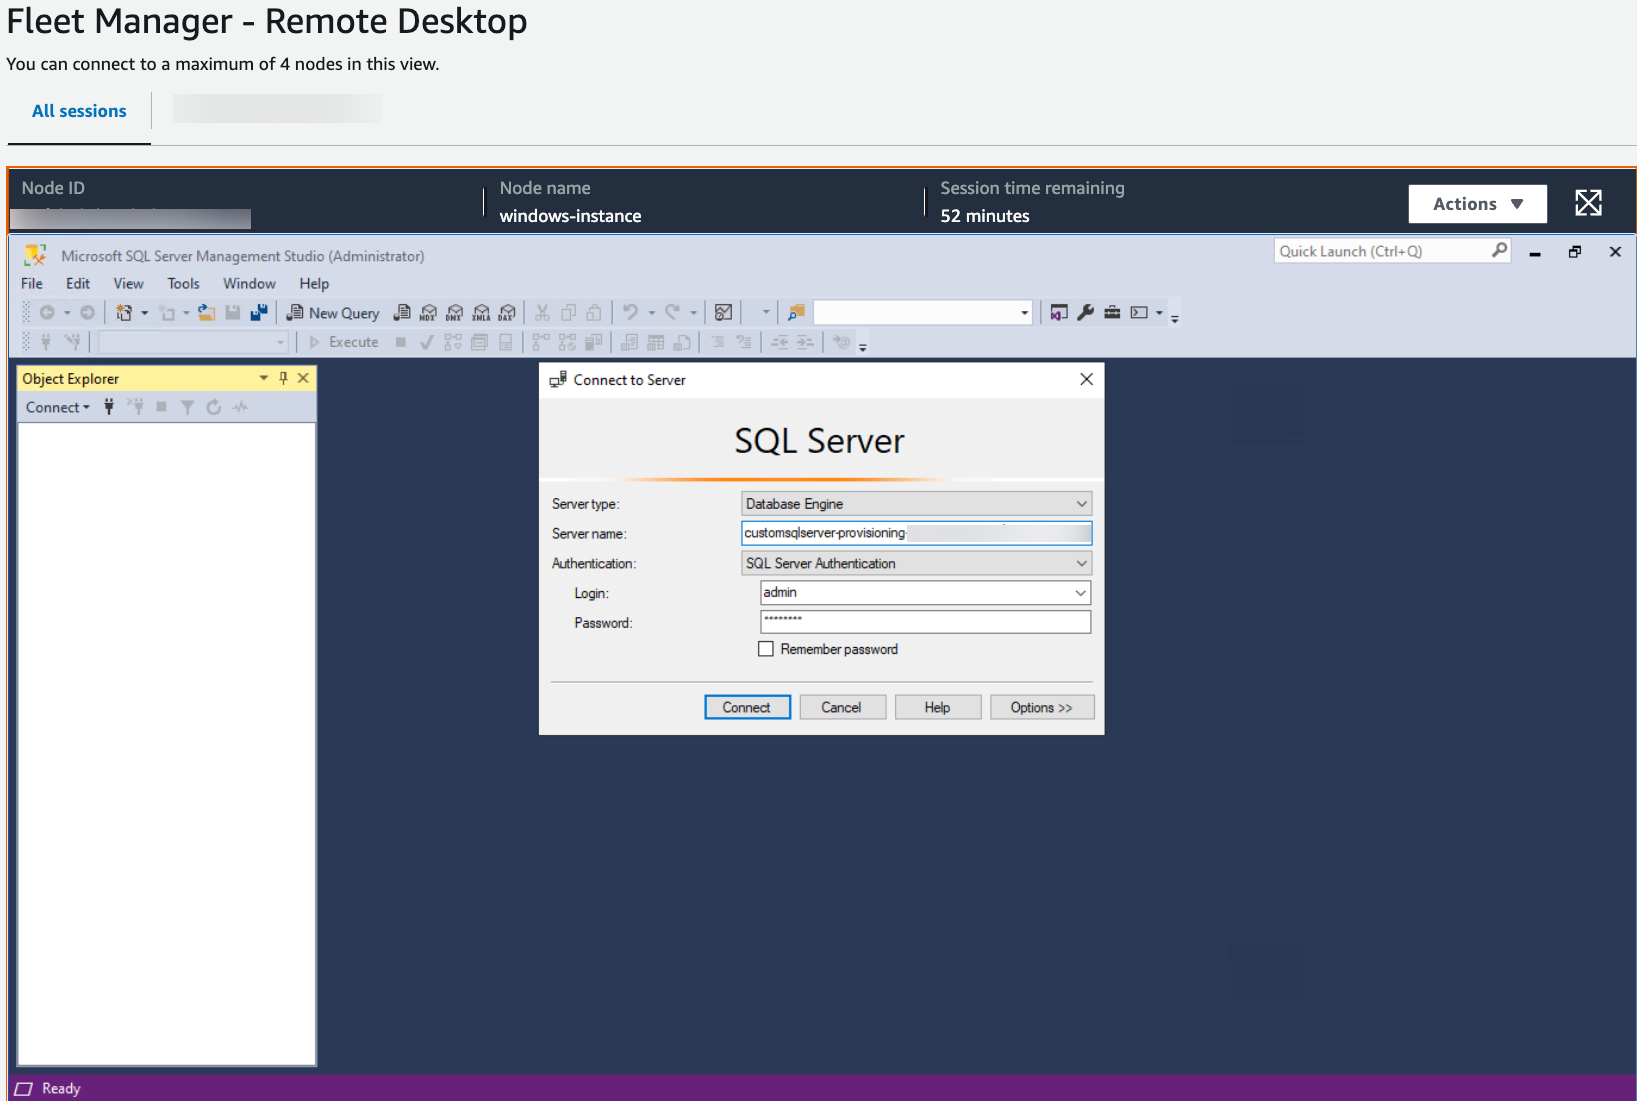
Task: Click the New Project toolbar icon
Action: click(x=124, y=313)
